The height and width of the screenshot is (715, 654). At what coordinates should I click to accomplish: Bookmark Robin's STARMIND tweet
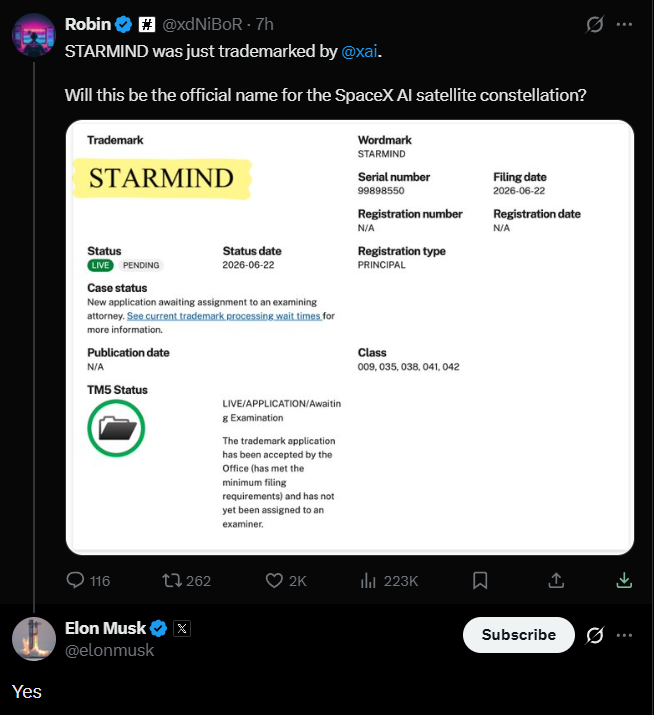pos(480,580)
